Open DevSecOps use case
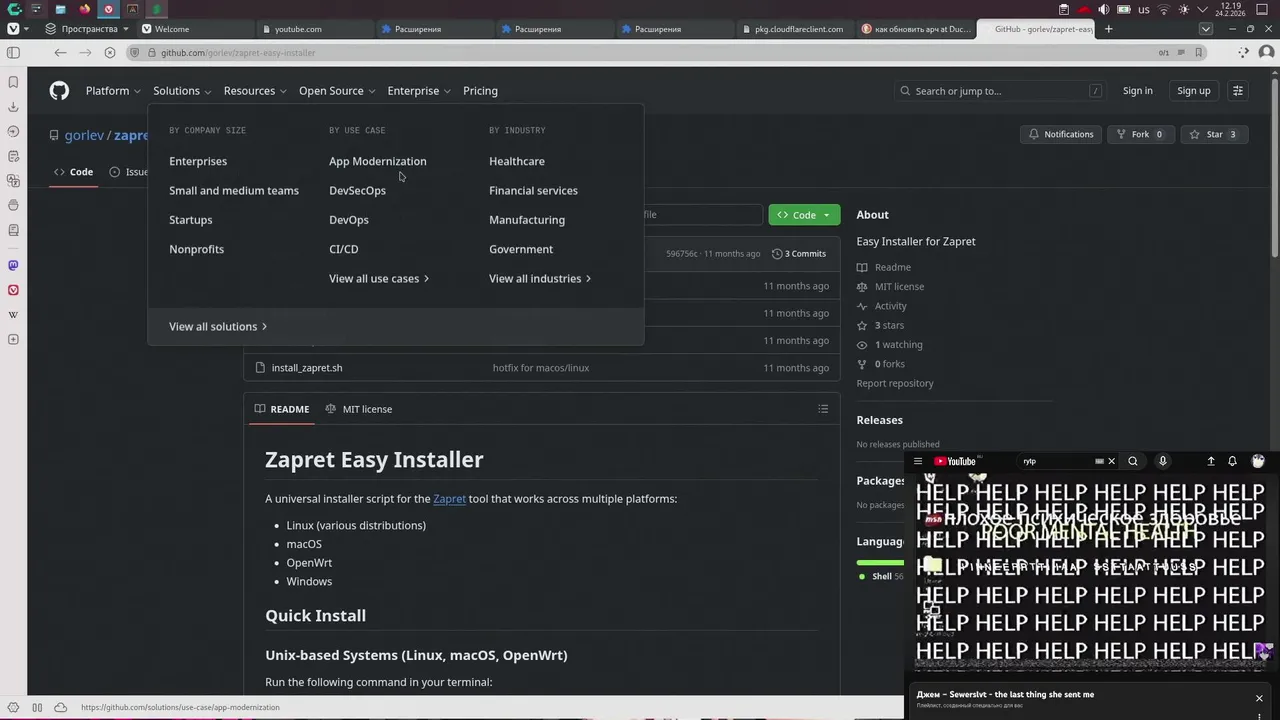The image size is (1280, 720). [x=357, y=190]
